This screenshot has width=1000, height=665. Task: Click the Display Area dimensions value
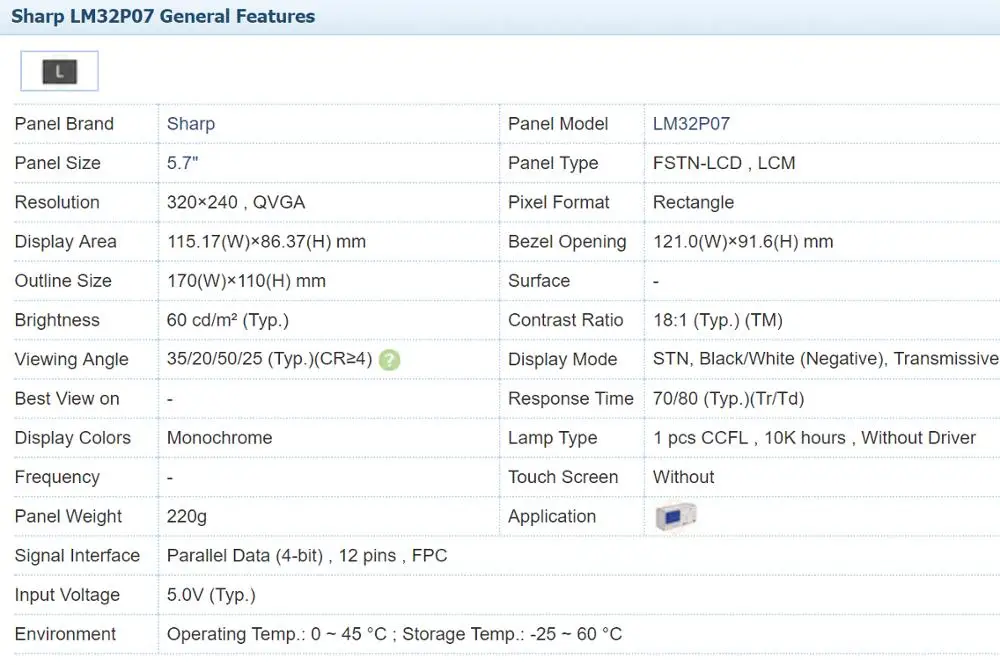[266, 242]
